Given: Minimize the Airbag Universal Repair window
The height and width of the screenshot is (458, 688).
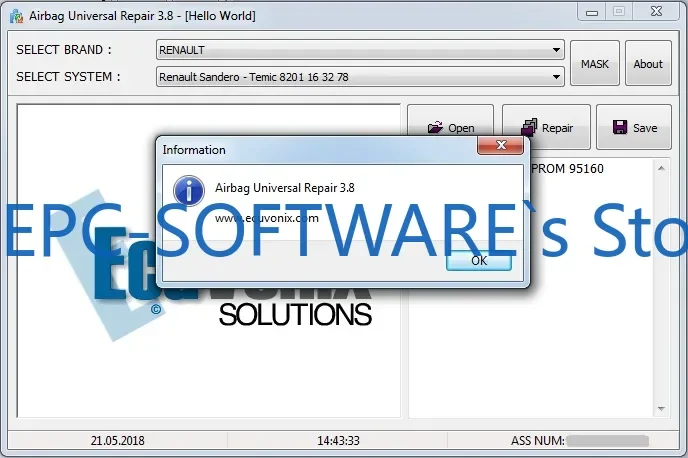Looking at the screenshot, I should [592, 12].
